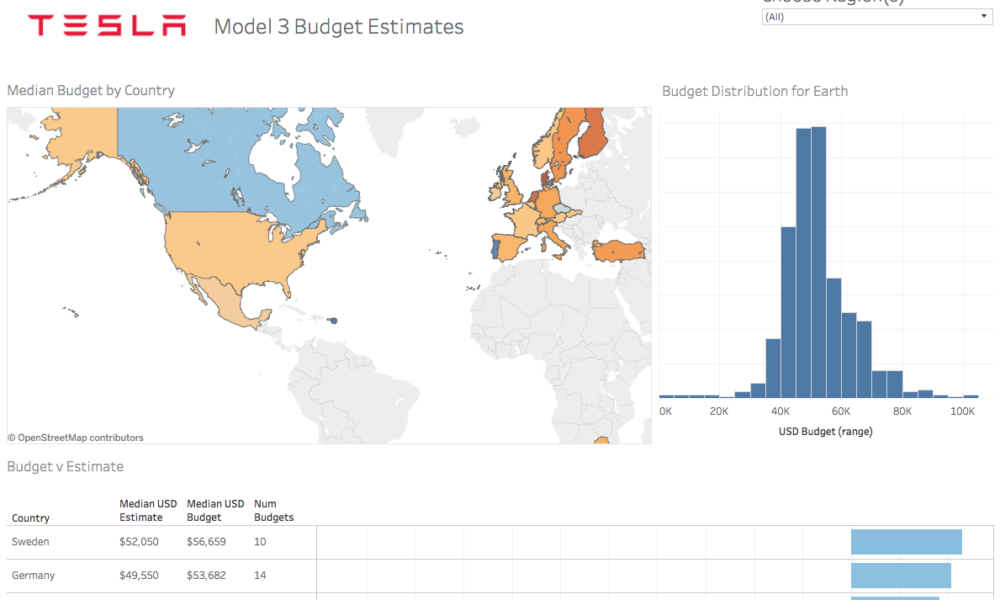Image resolution: width=1000 pixels, height=600 pixels.
Task: Click the tallest histogram bar near 50K
Action: 818,262
